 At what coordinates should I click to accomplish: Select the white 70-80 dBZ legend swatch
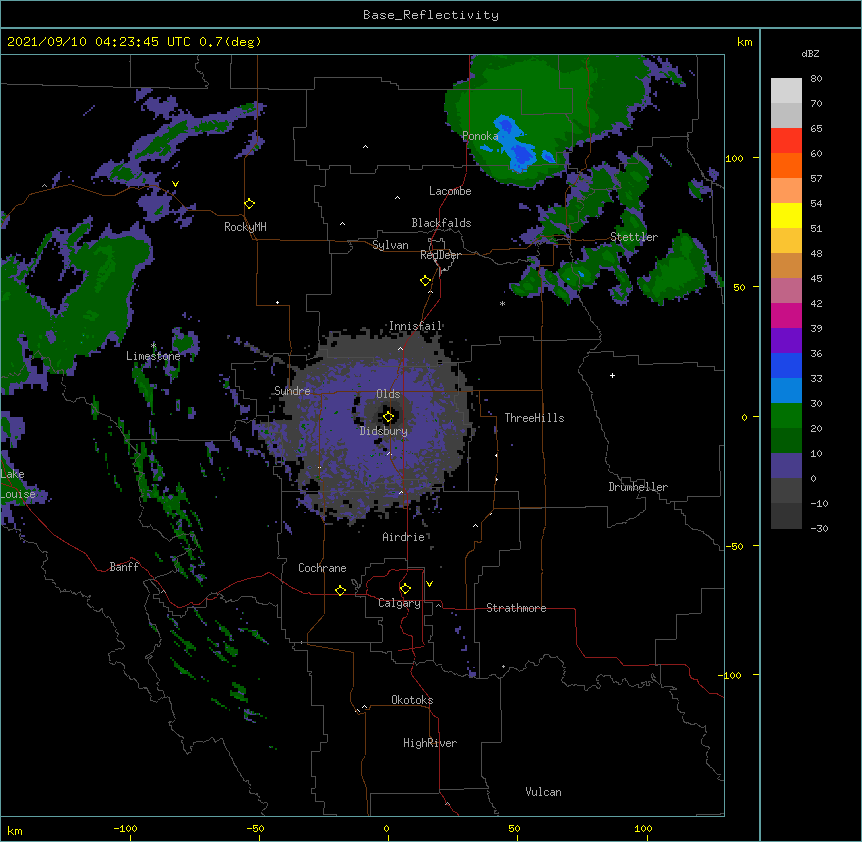pos(786,90)
